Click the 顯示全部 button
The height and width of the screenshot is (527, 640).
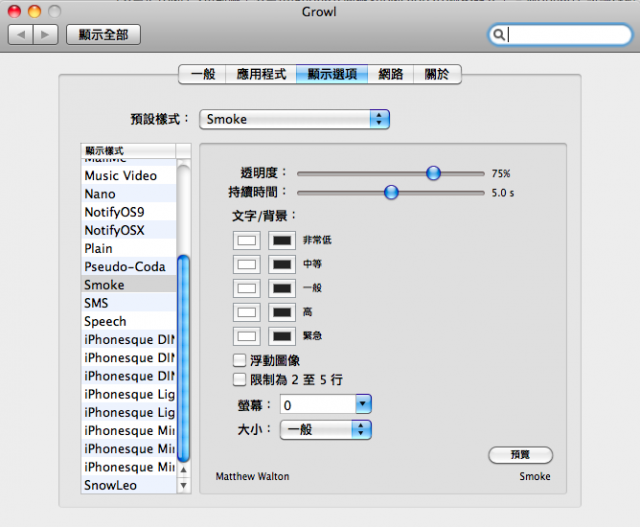[x=103, y=35]
